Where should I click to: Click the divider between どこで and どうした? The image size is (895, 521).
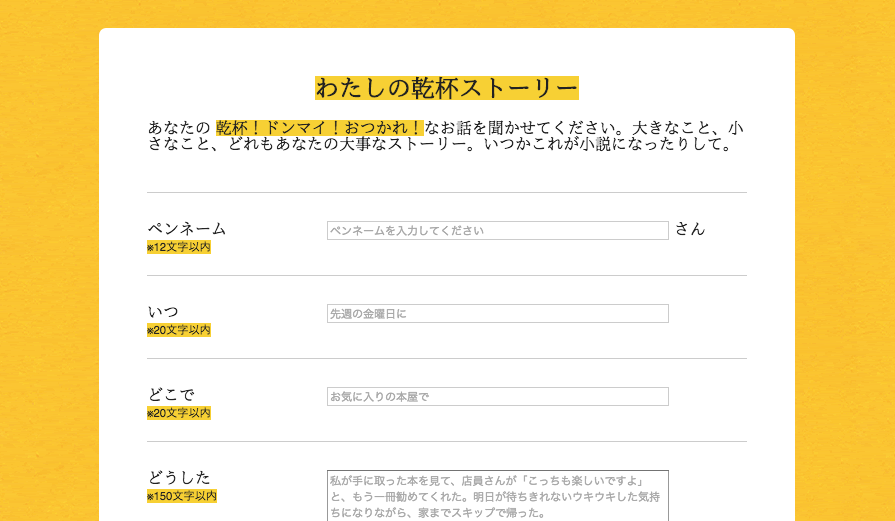click(x=446, y=441)
